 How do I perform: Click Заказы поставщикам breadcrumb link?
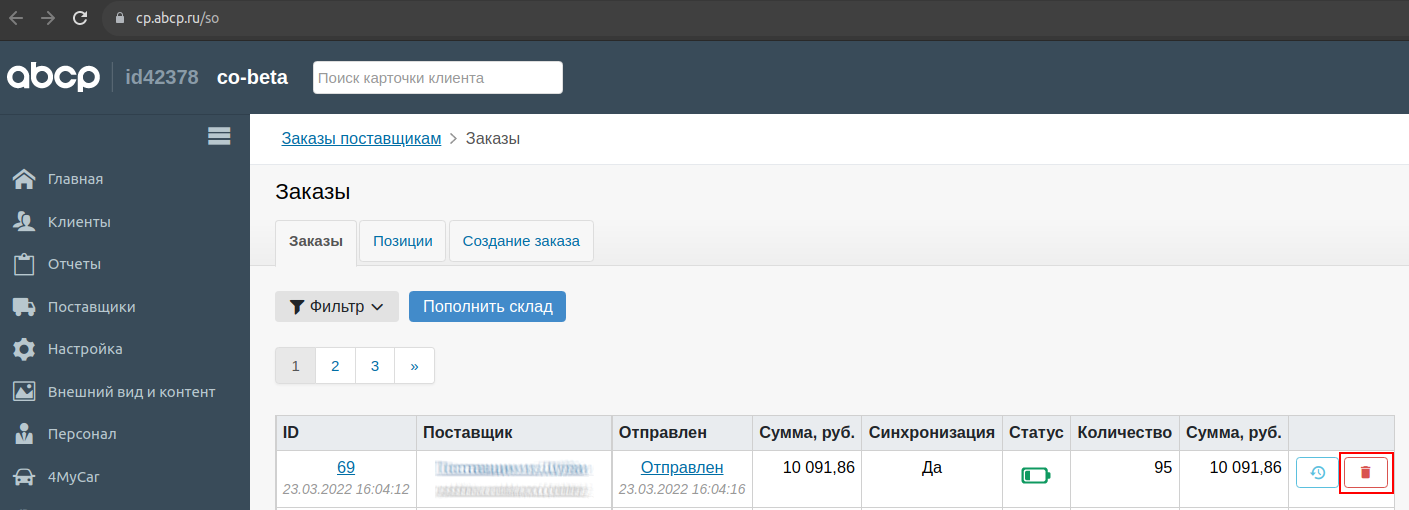[x=361, y=139]
